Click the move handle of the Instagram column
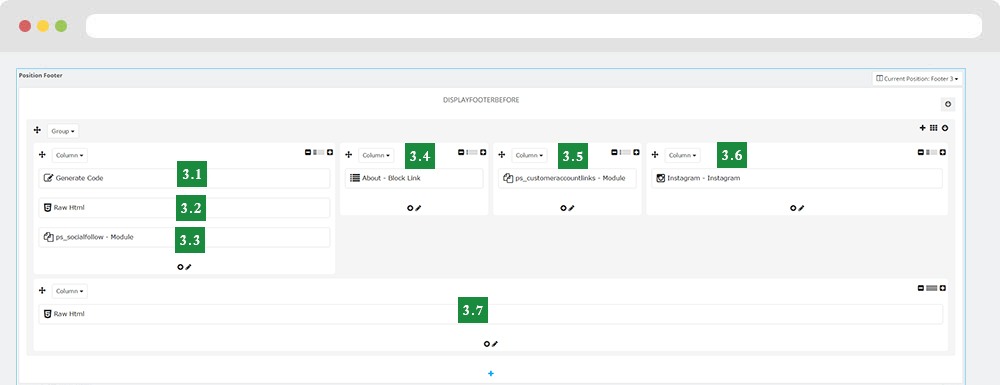This screenshot has width=1000, height=385. click(x=655, y=154)
